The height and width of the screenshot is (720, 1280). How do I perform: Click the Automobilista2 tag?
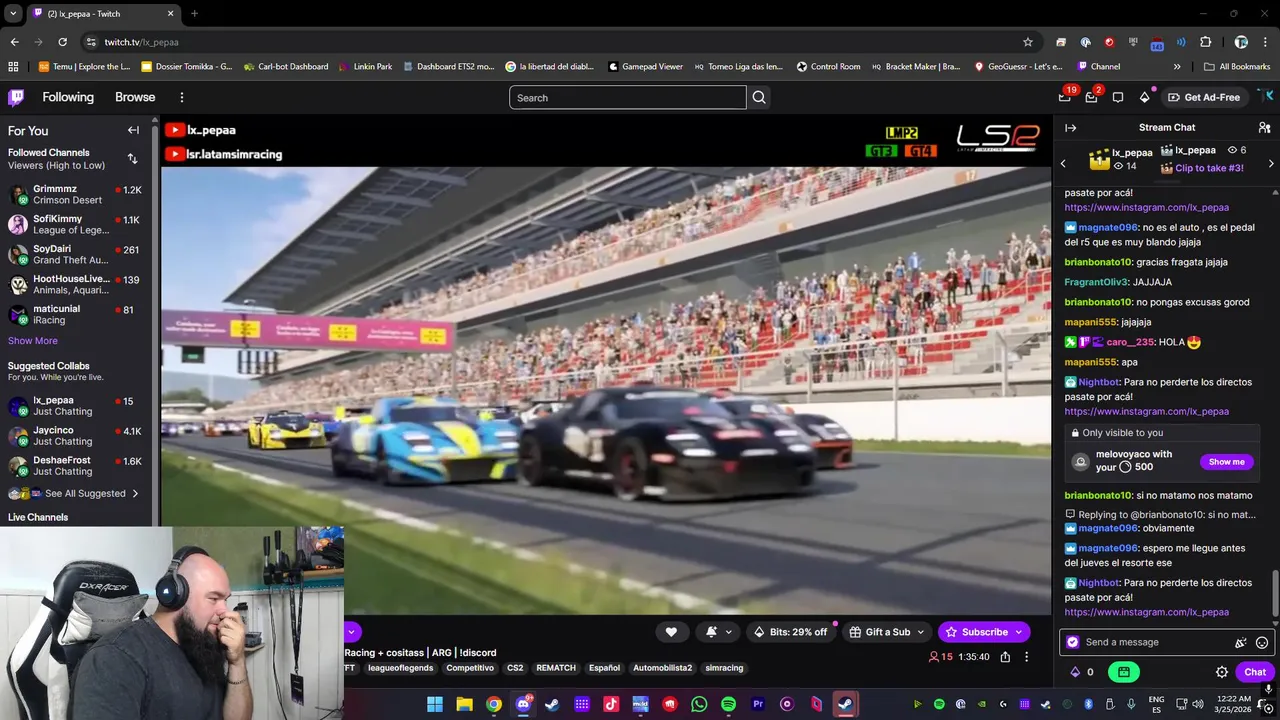(x=662, y=668)
